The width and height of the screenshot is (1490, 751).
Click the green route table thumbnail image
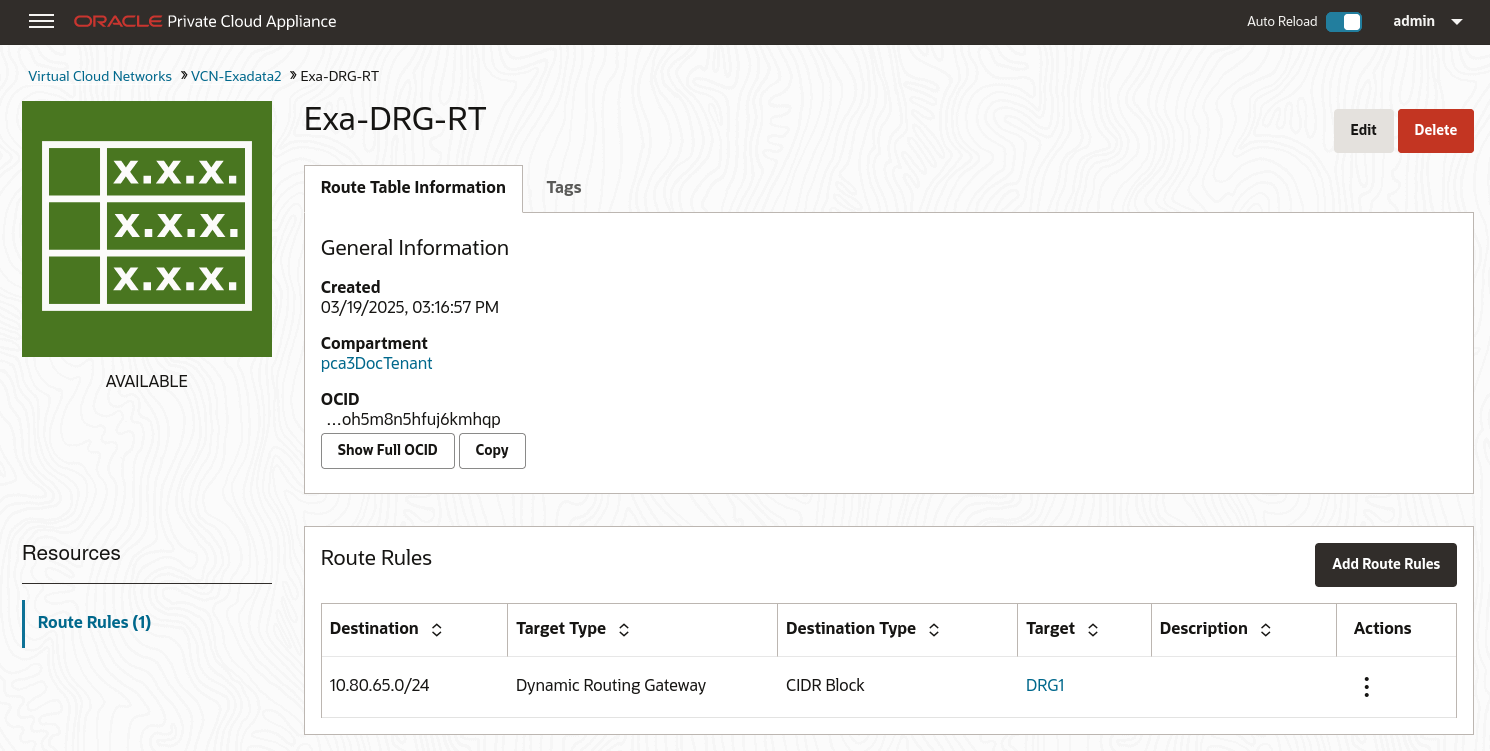146,228
